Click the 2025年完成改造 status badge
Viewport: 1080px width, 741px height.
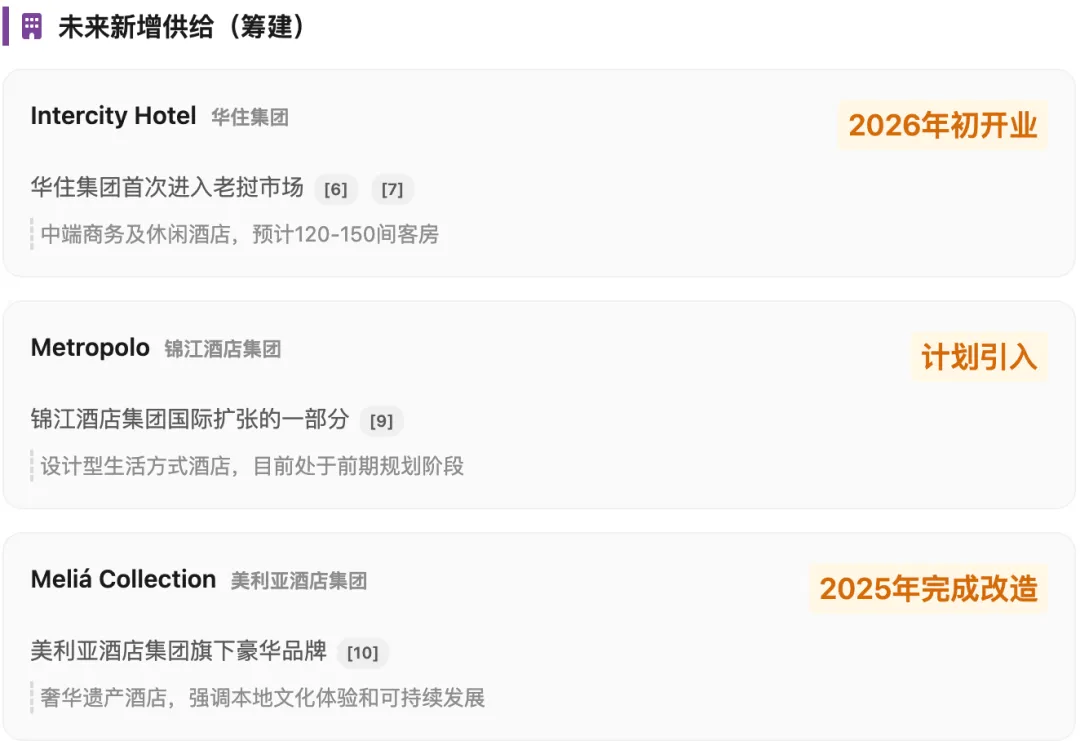pyautogui.click(x=928, y=589)
